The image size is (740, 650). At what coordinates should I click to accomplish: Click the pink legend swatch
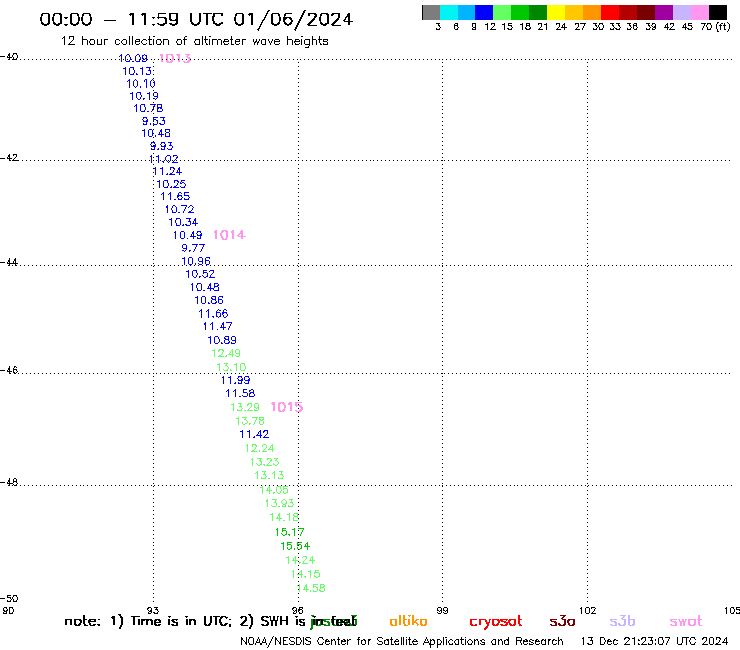(x=700, y=12)
